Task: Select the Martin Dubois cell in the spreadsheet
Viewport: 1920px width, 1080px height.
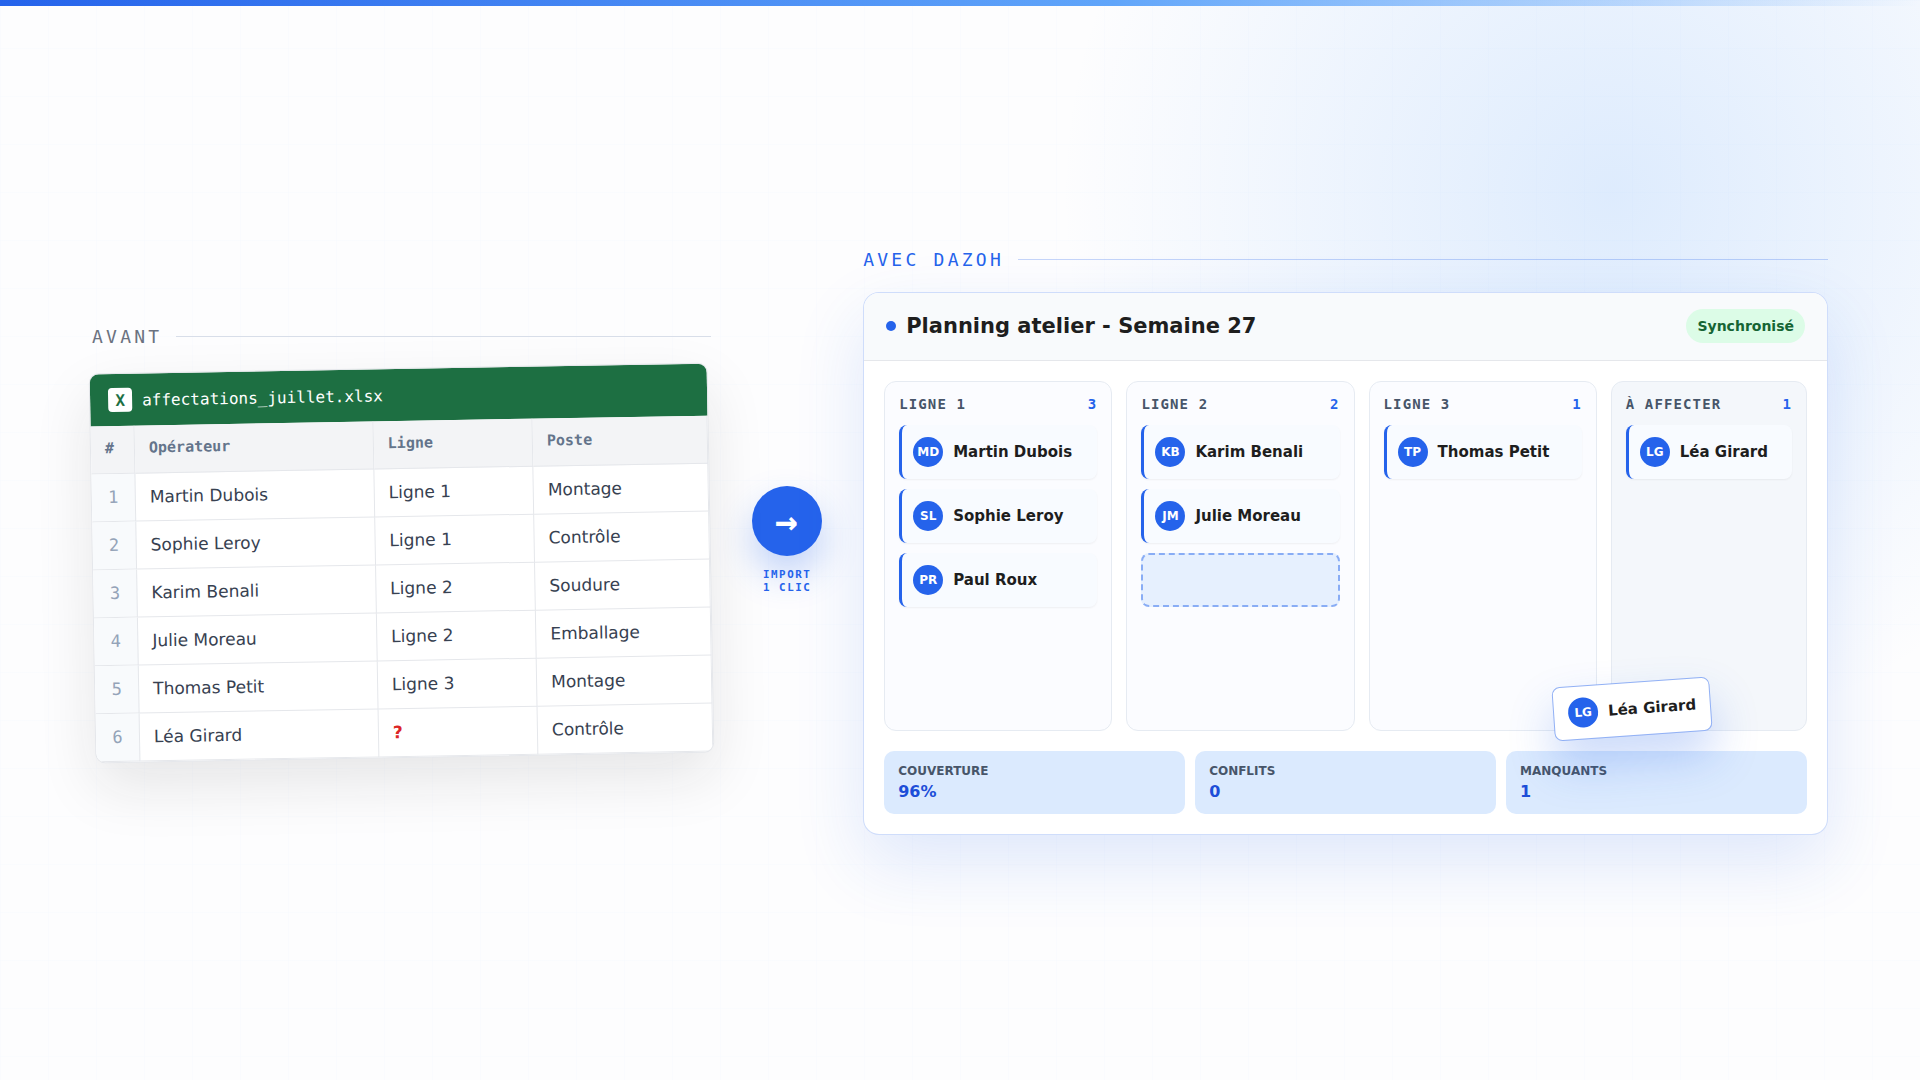Action: tap(254, 495)
